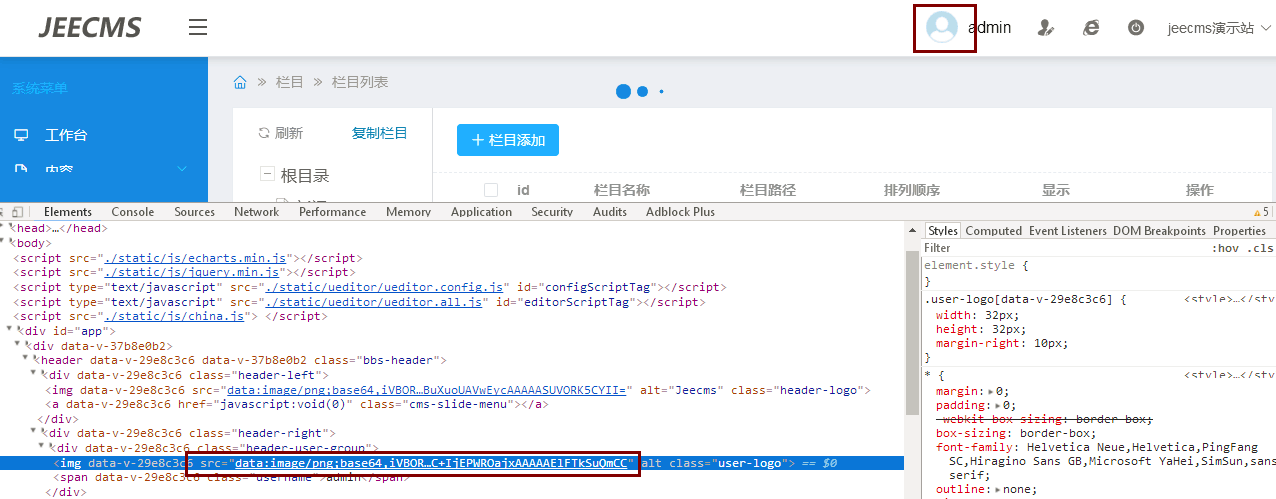The image size is (1276, 499).
Task: Click the DevTools warning count icon
Action: 1258,212
